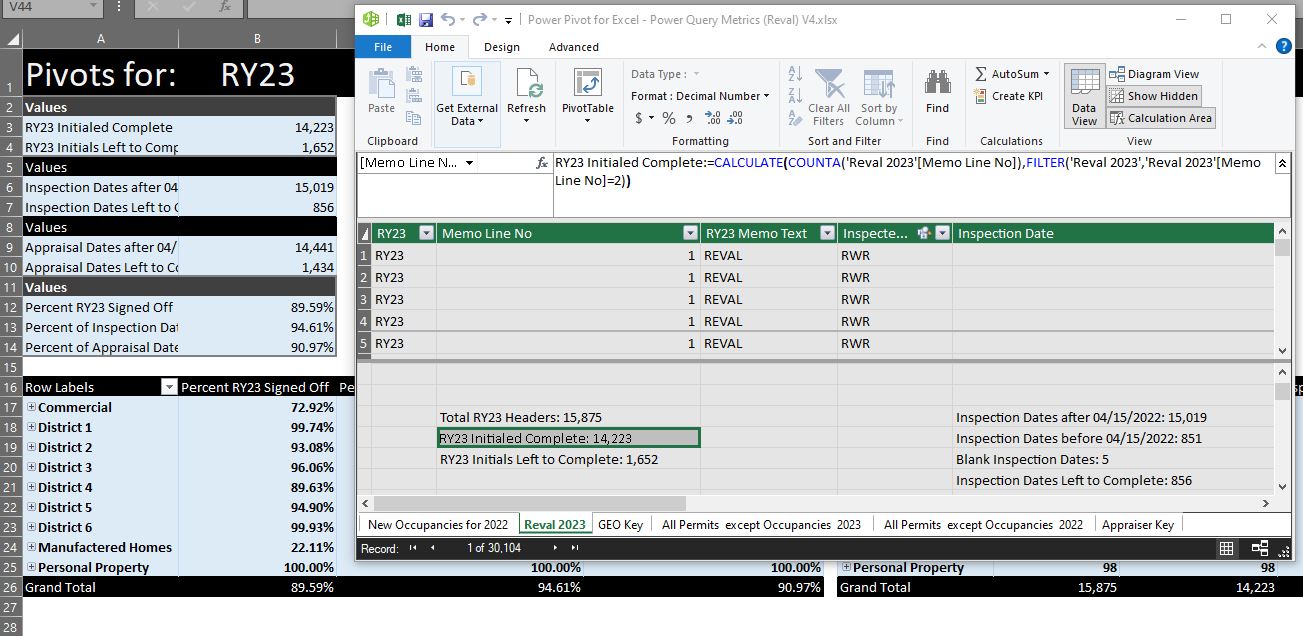Switch to Diagram View
The height and width of the screenshot is (636, 1303).
click(1154, 74)
